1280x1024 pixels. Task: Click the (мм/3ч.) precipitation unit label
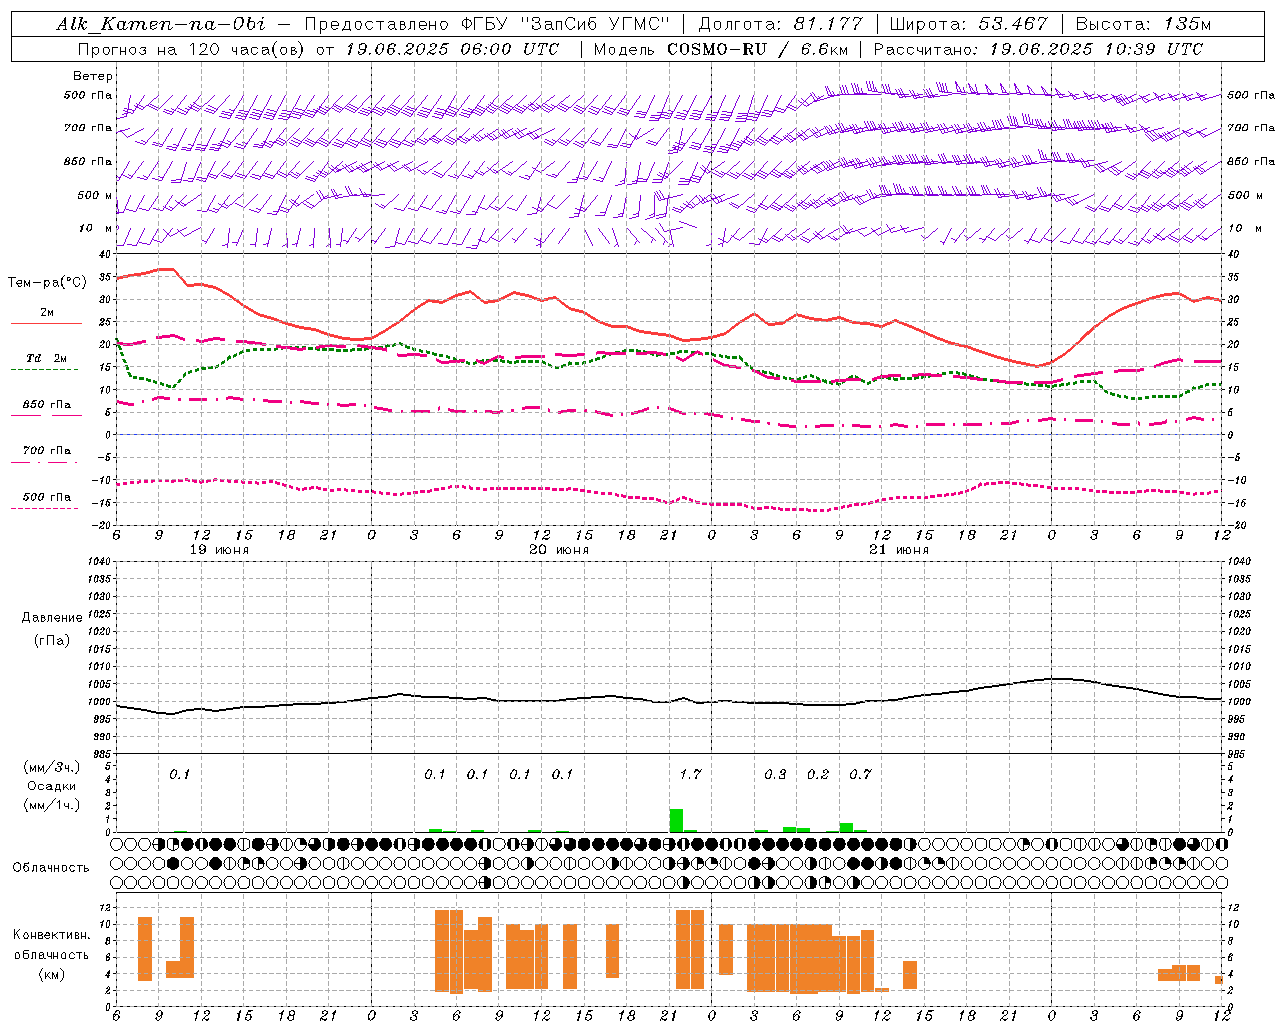[x=52, y=767]
